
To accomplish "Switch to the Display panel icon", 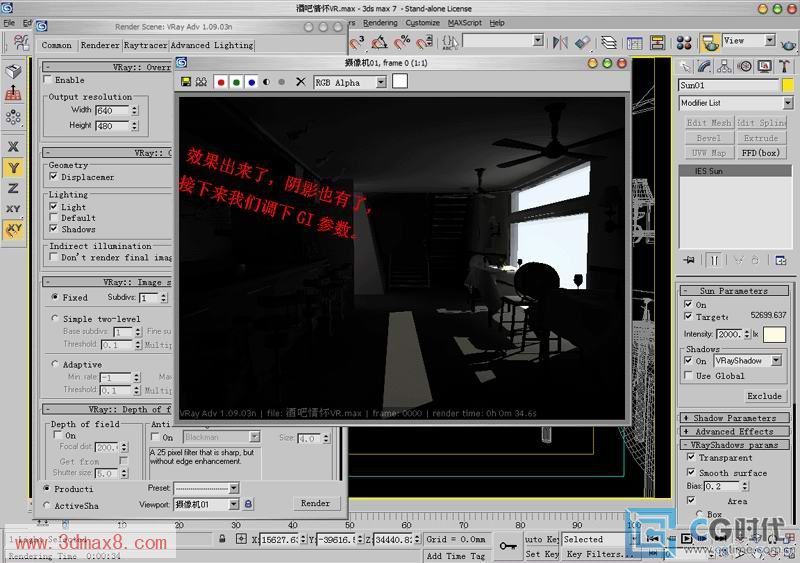I will coord(764,66).
